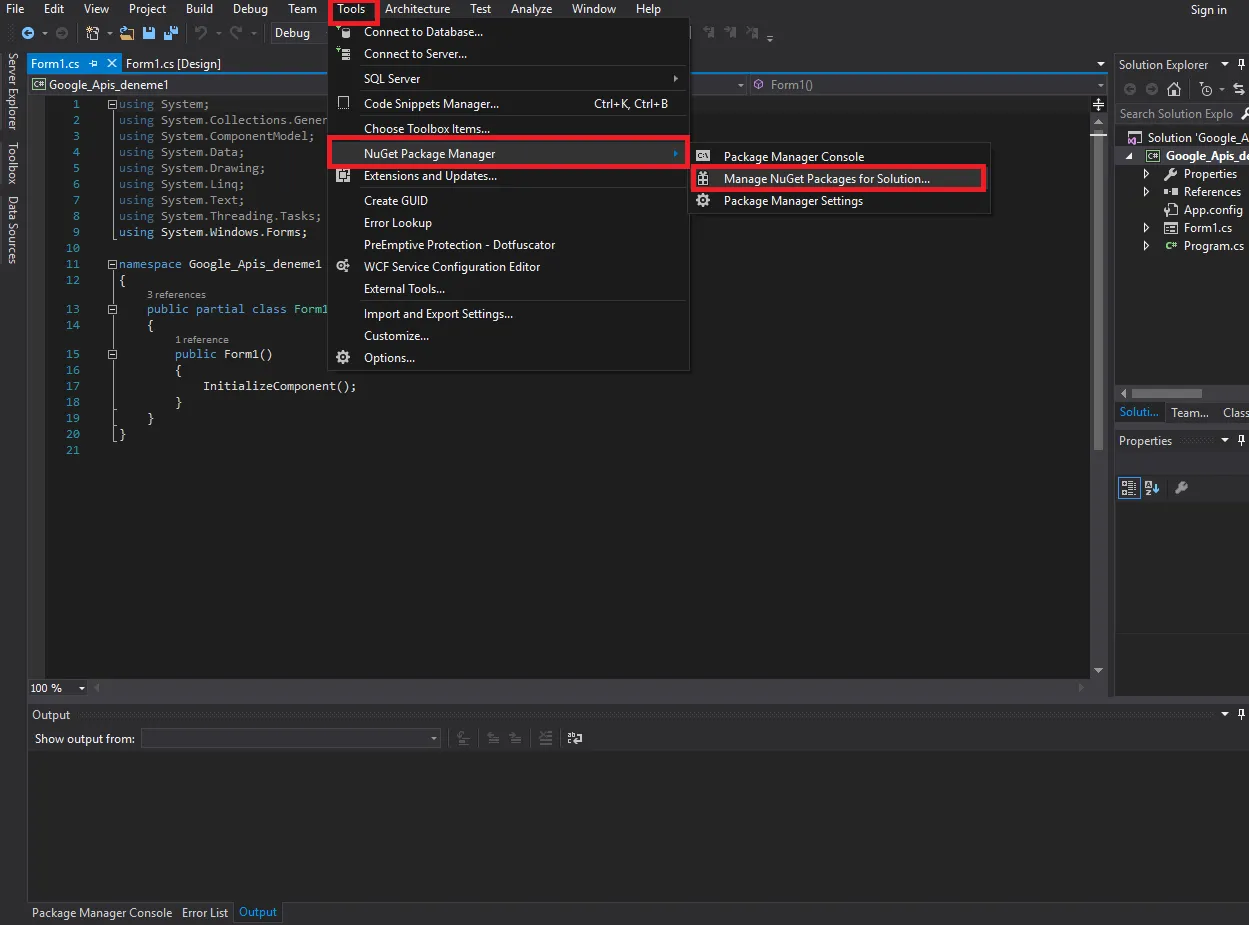Screen dimensions: 1249x925
Task: Click the Redo toolbar icon
Action: (x=236, y=33)
